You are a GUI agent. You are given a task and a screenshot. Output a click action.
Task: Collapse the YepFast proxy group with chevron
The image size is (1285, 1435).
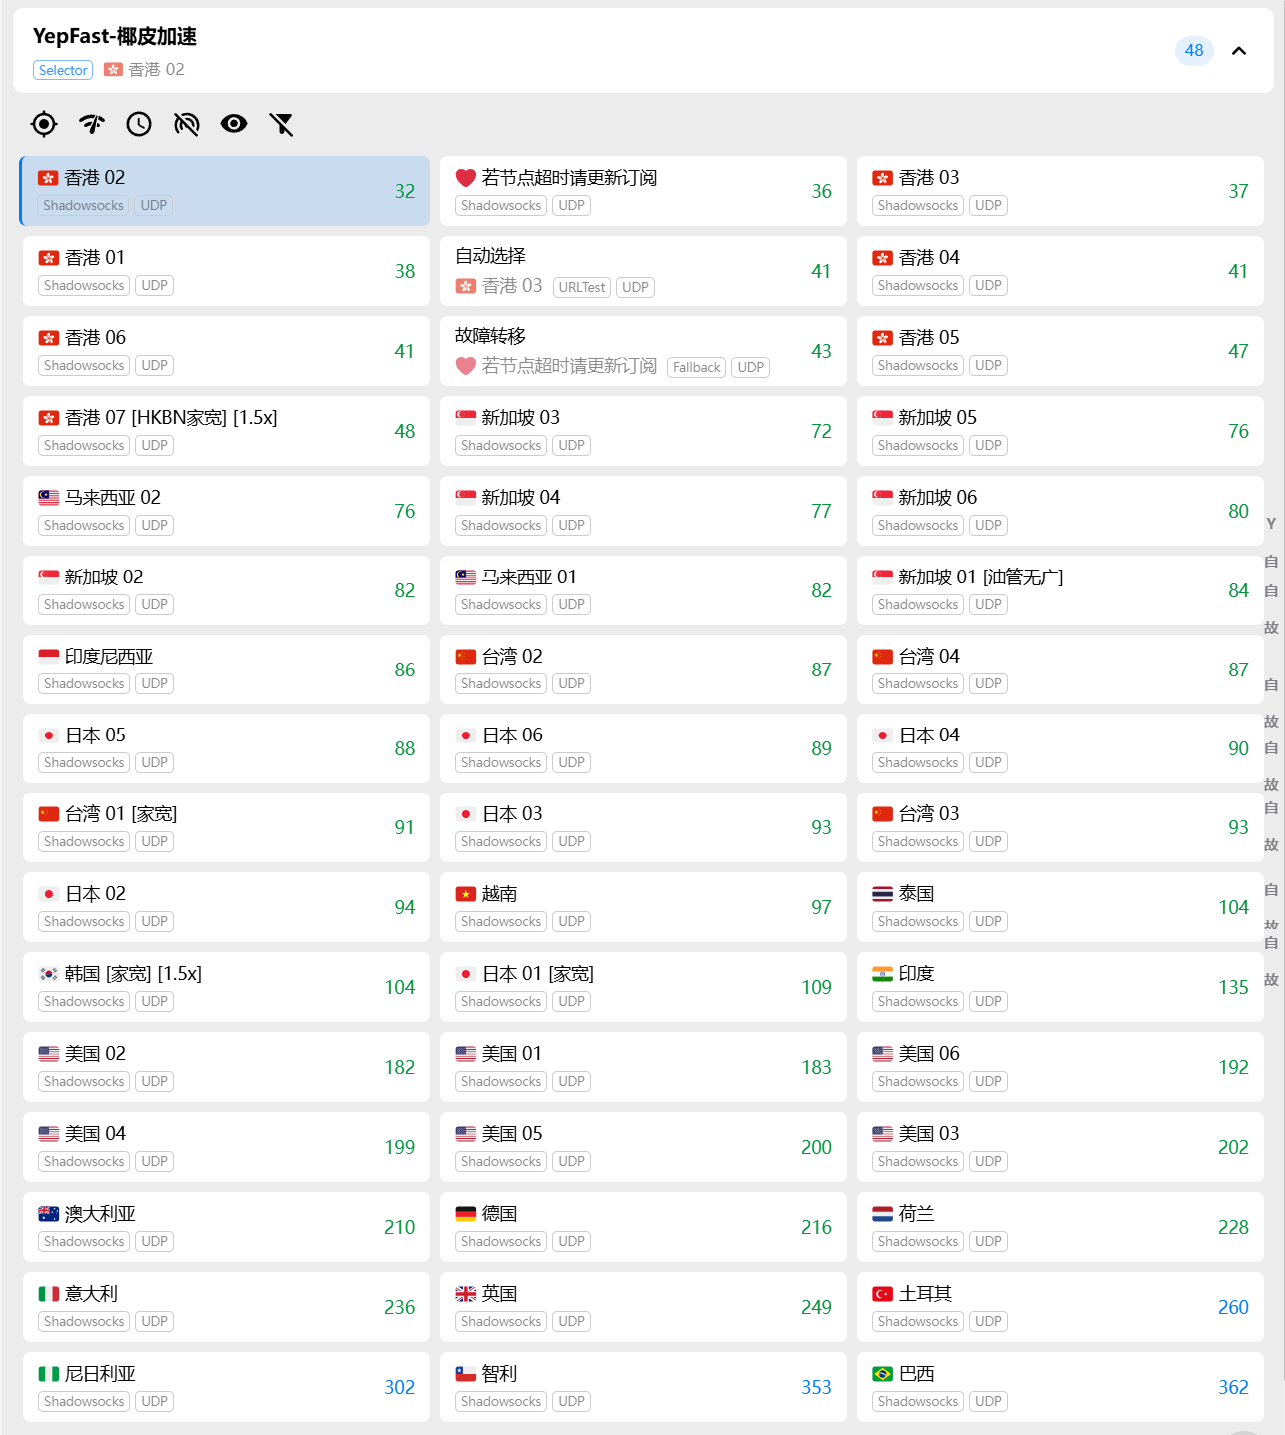click(1239, 51)
